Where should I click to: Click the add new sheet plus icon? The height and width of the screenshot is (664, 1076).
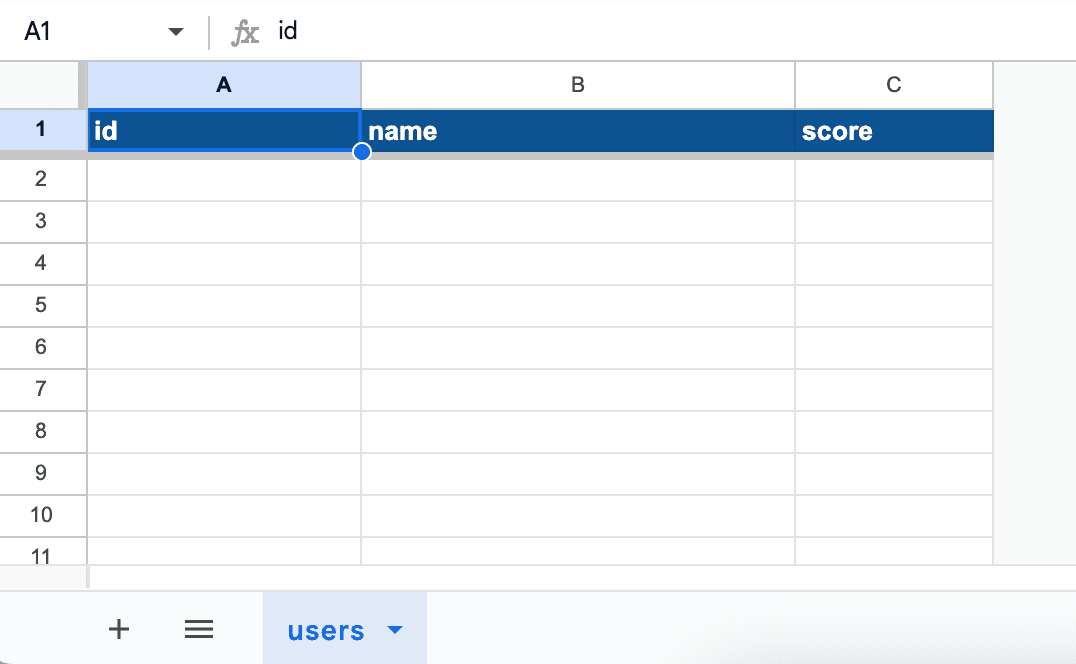pos(119,629)
